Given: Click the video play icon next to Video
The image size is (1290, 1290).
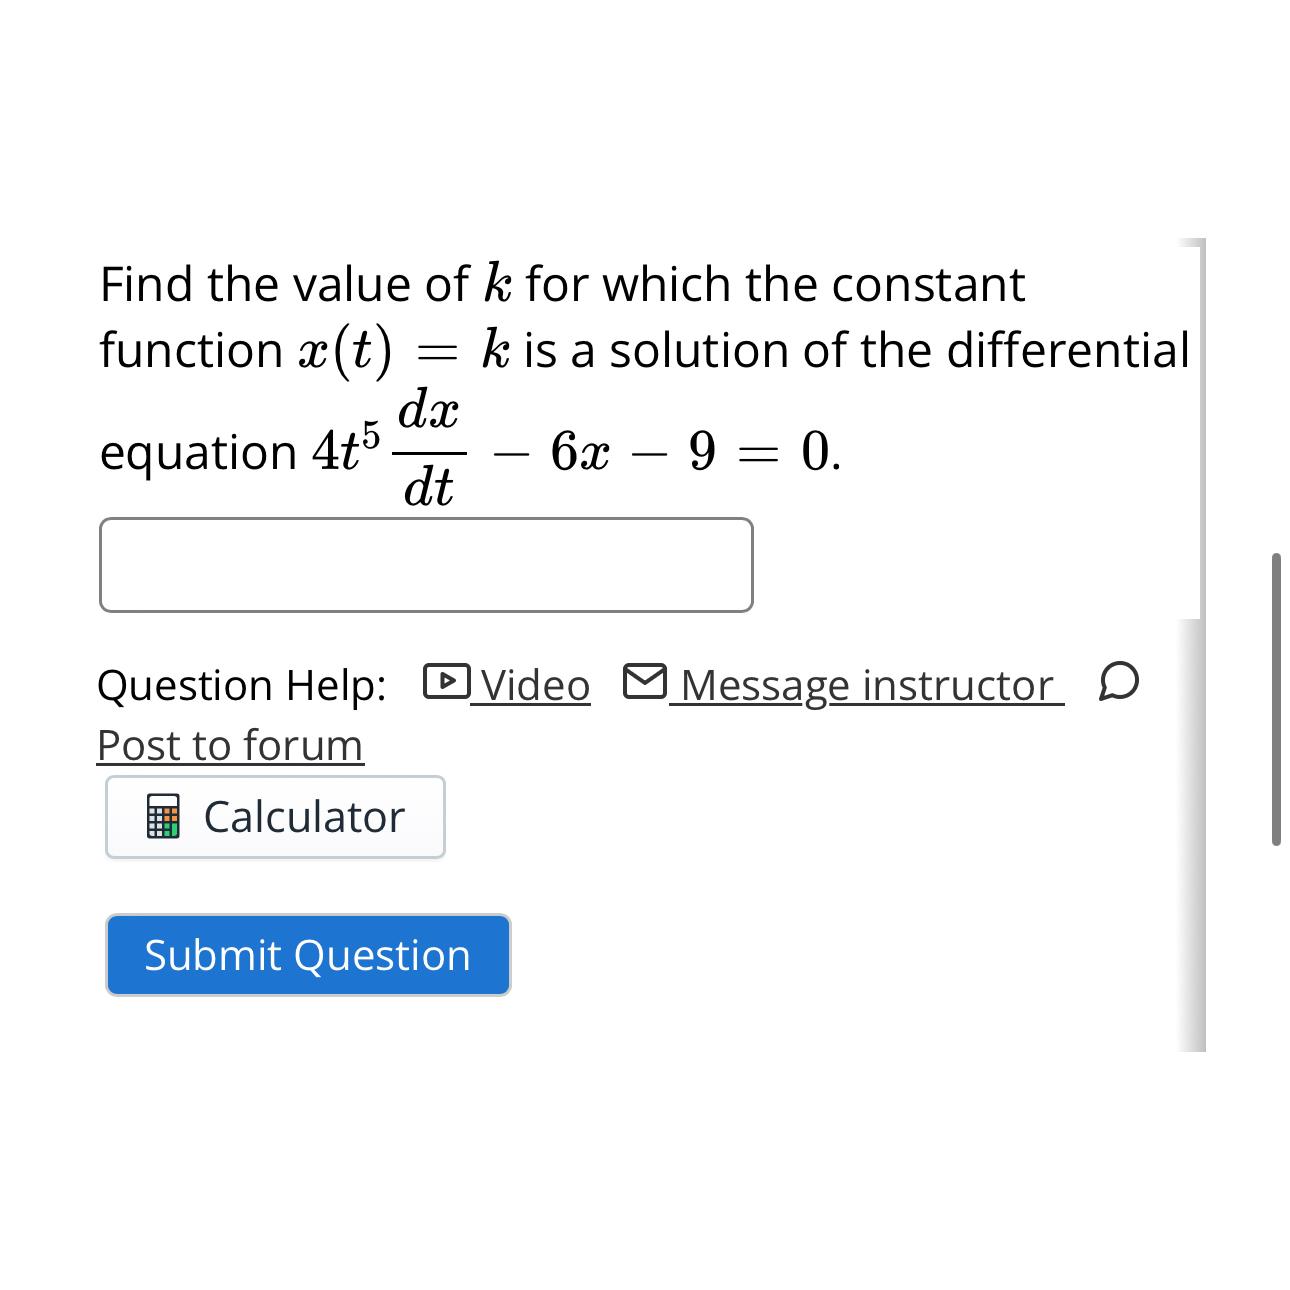Looking at the screenshot, I should (447, 683).
